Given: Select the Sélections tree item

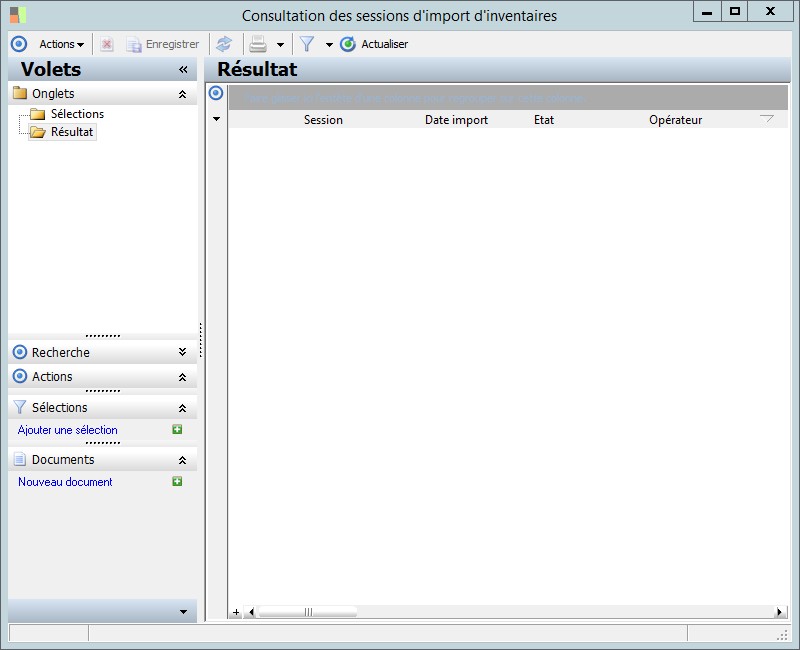Looking at the screenshot, I should [x=77, y=114].
